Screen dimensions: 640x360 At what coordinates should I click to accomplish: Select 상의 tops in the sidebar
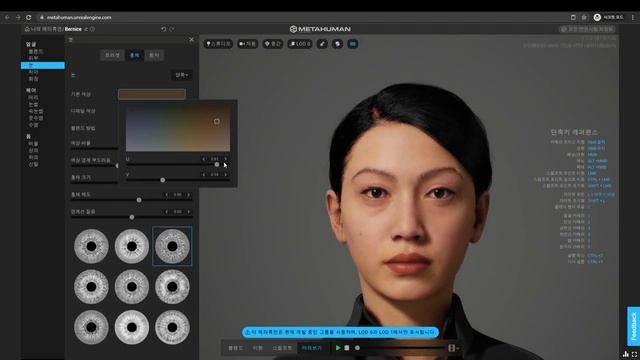33,151
